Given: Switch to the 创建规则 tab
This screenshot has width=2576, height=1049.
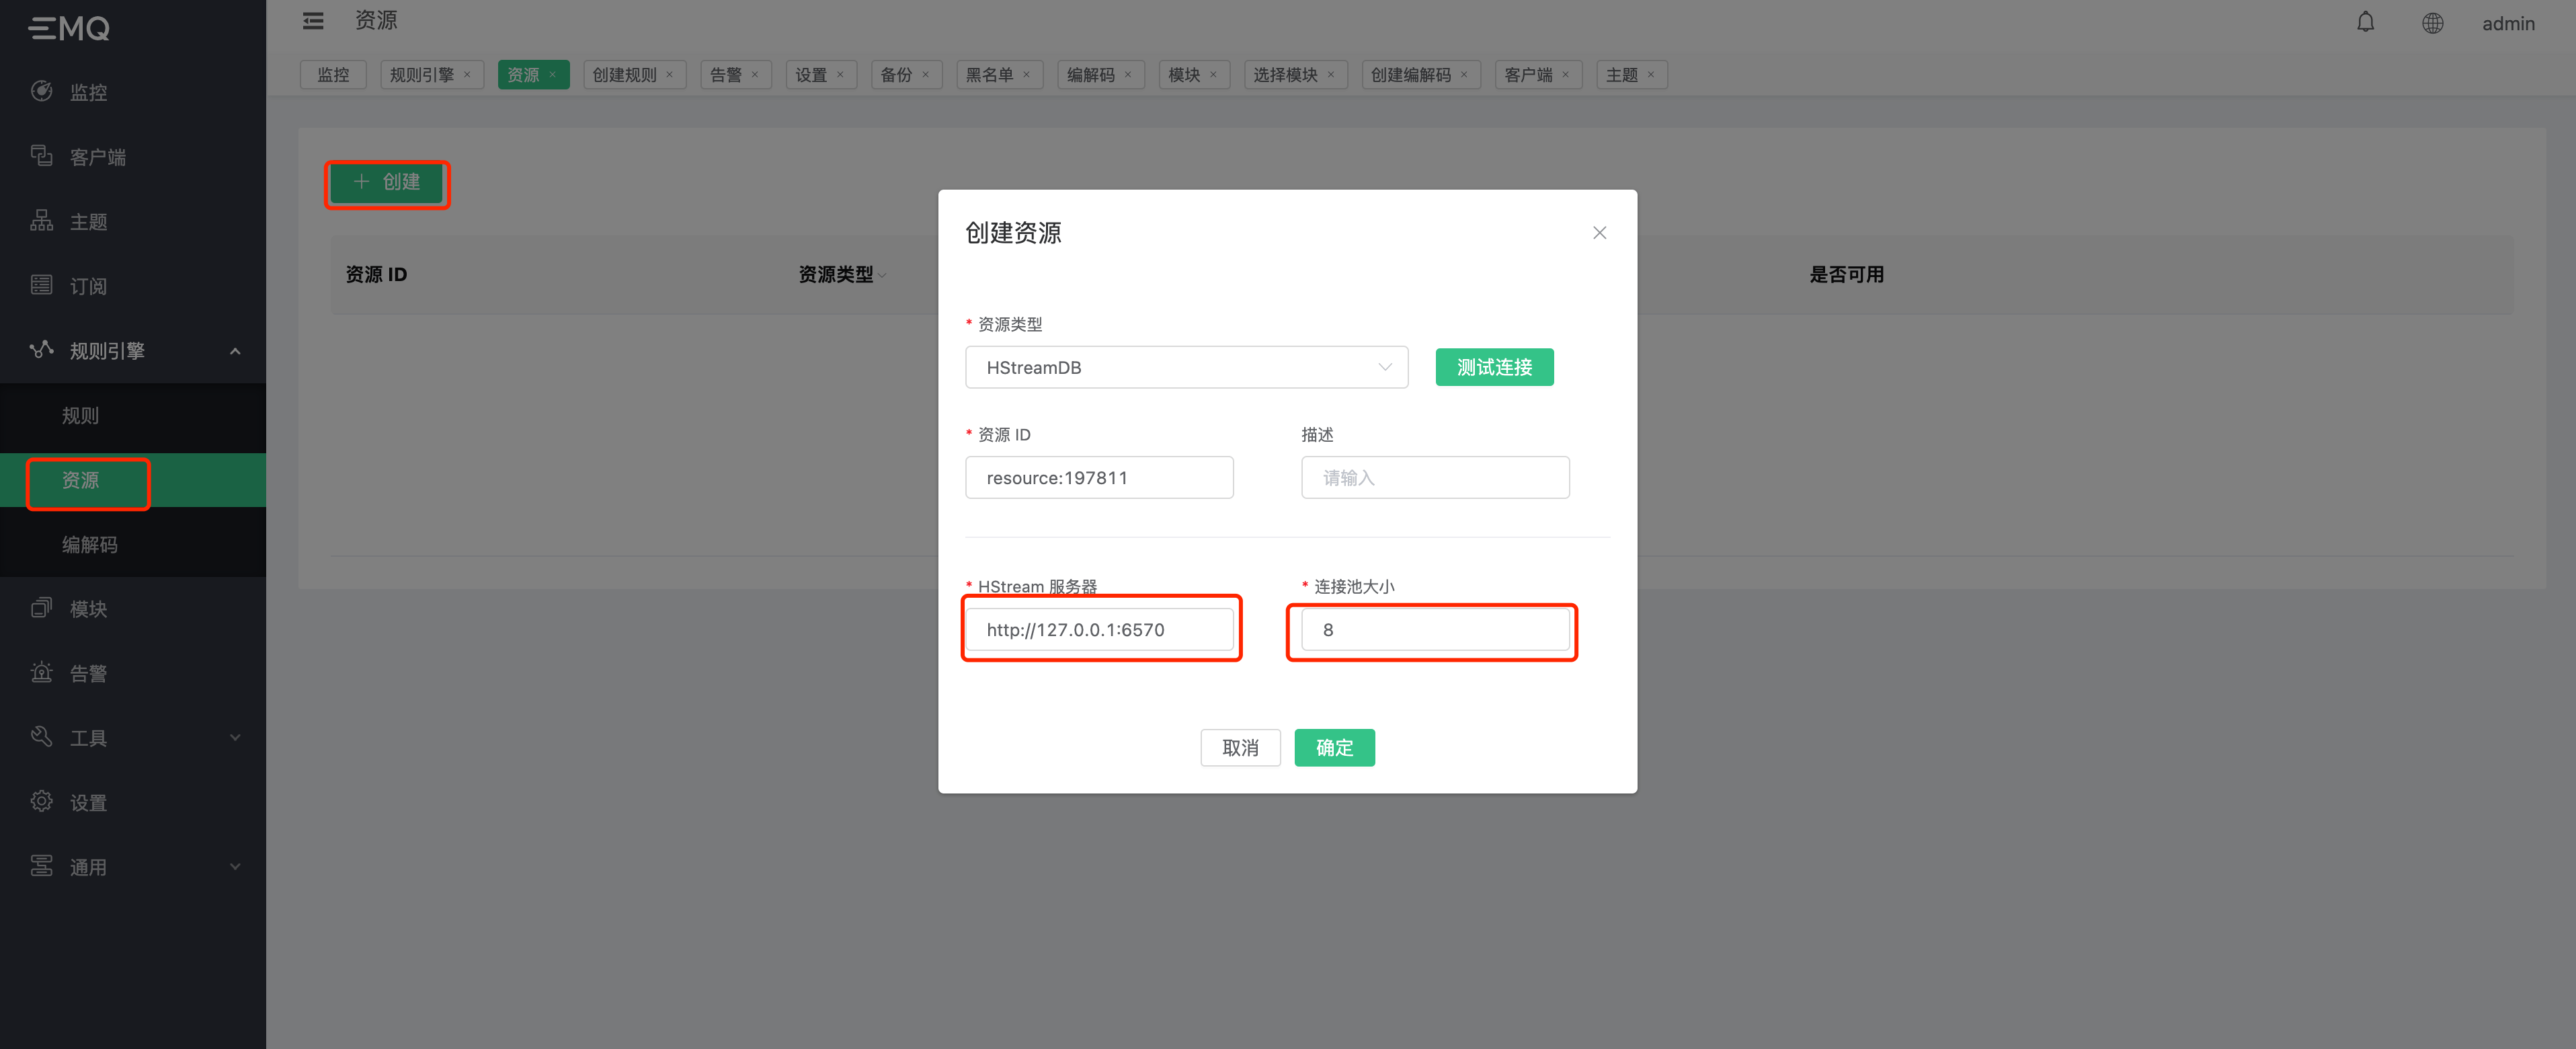Looking at the screenshot, I should point(624,75).
